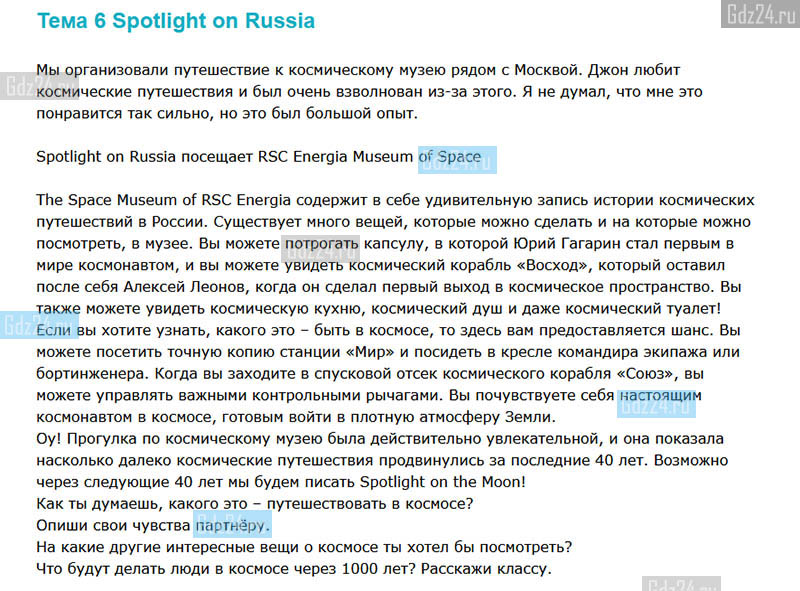This screenshot has height=591, width=800.
Task: Click the question "Как ты думаешь, какого это"
Action: [142, 504]
